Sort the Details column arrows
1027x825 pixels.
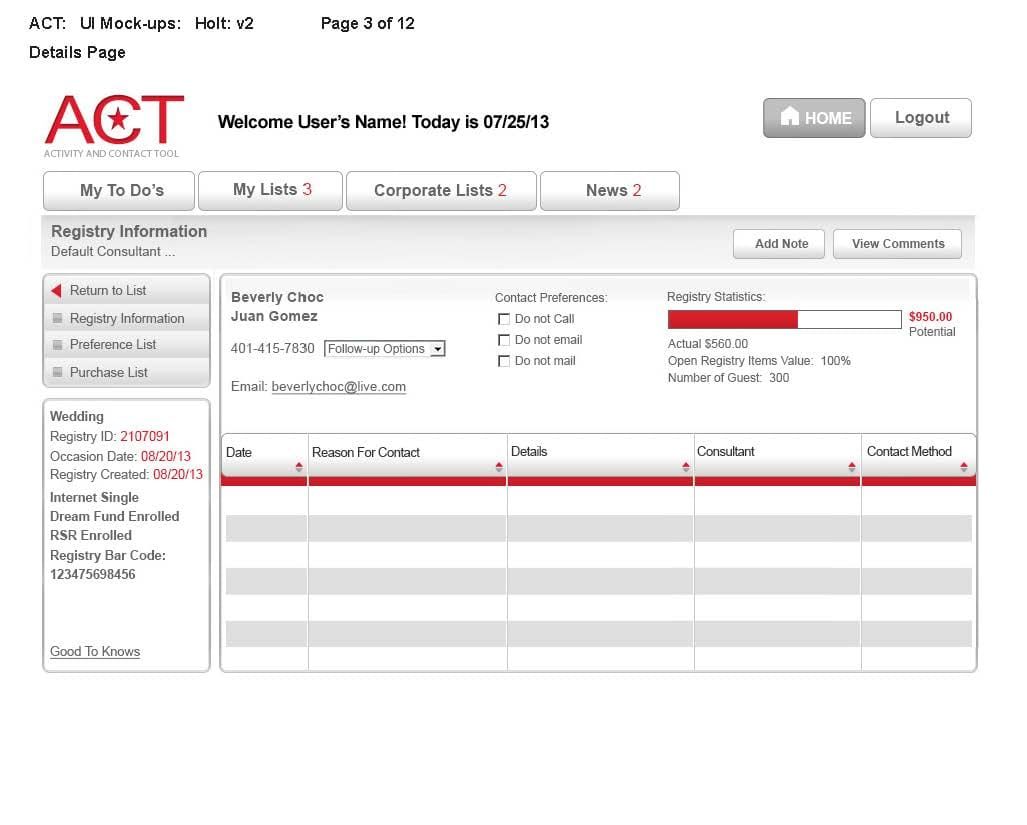tap(685, 467)
